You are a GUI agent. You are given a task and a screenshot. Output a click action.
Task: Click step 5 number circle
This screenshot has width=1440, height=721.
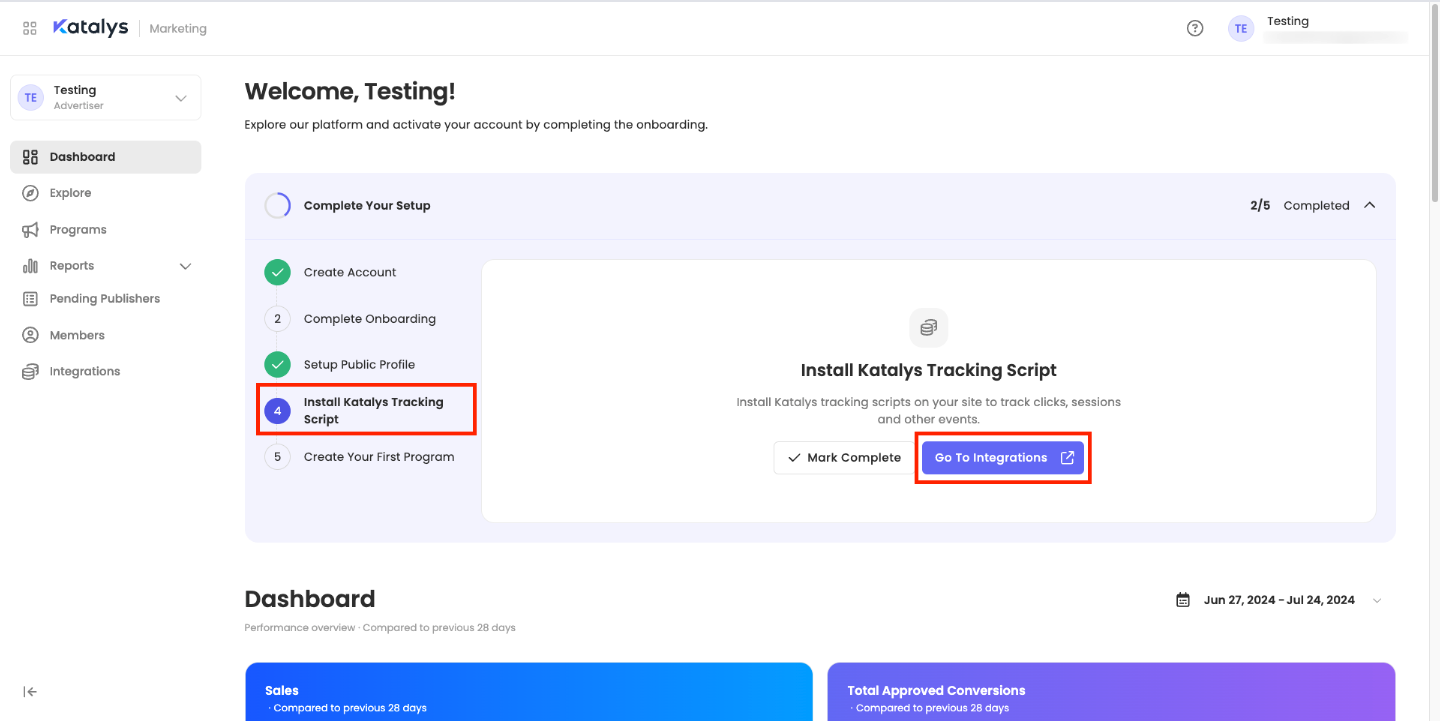[277, 457]
